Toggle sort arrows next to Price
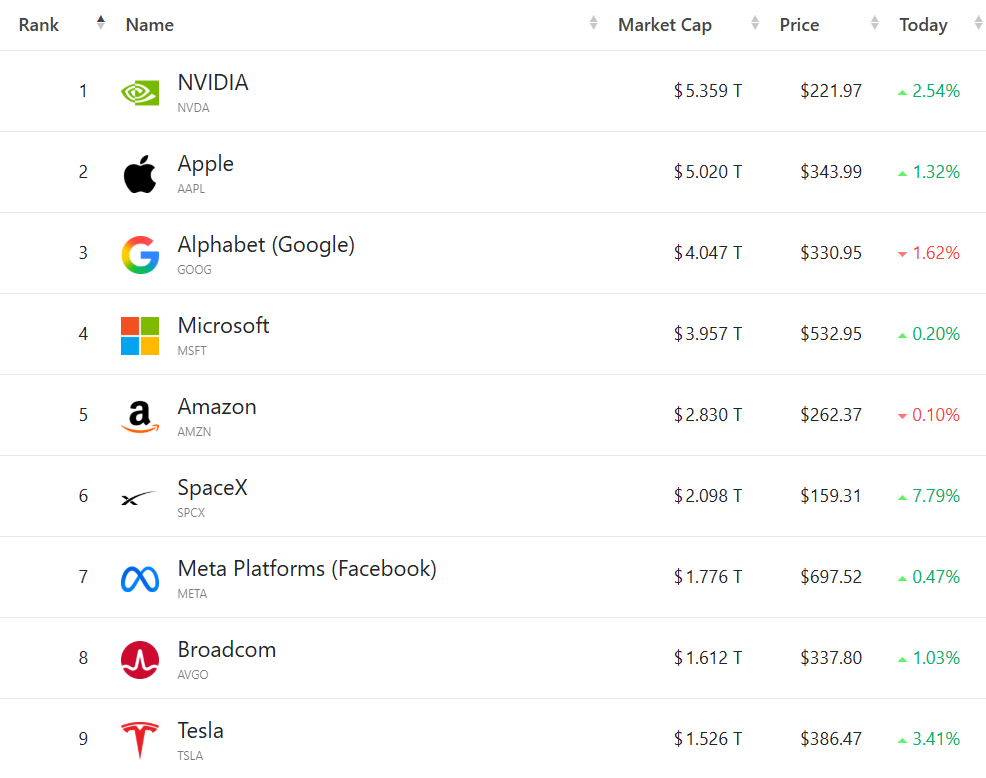 (874, 23)
